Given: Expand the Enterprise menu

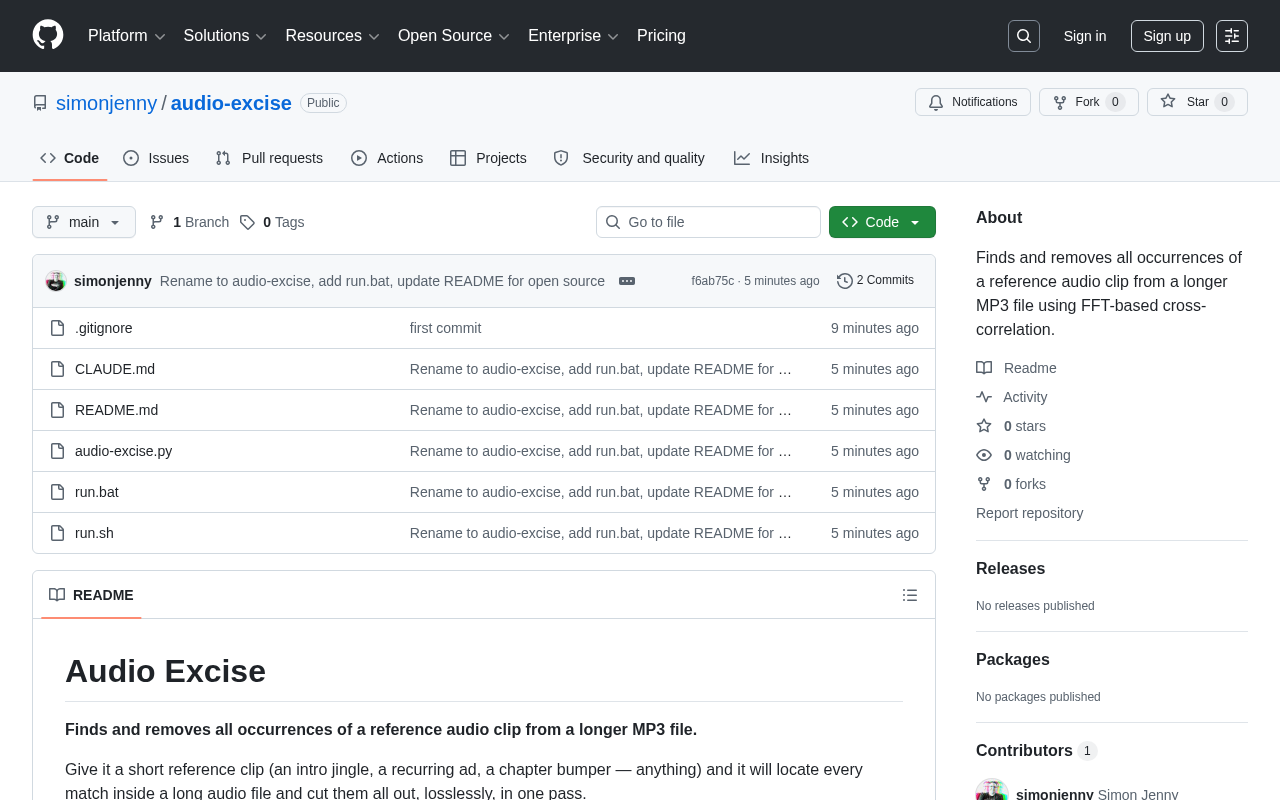Looking at the screenshot, I should click(574, 36).
